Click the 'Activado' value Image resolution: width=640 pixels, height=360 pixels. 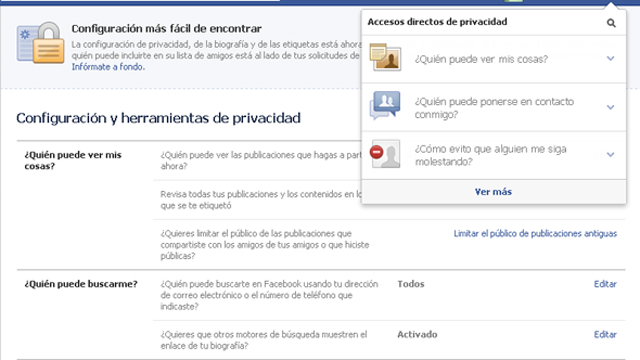(417, 335)
